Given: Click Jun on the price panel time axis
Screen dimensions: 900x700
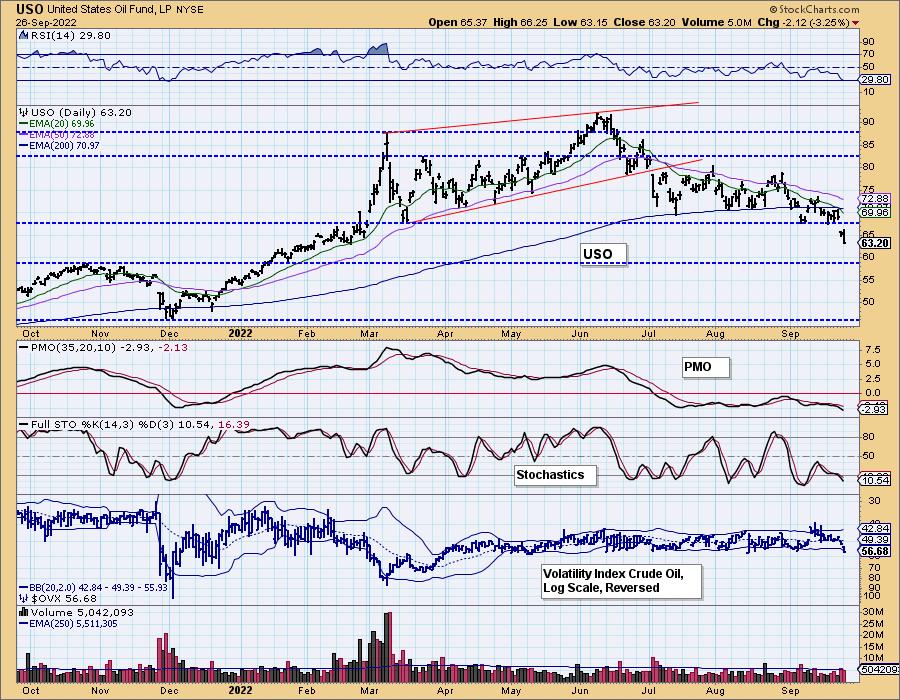Looking at the screenshot, I should click(x=580, y=333).
